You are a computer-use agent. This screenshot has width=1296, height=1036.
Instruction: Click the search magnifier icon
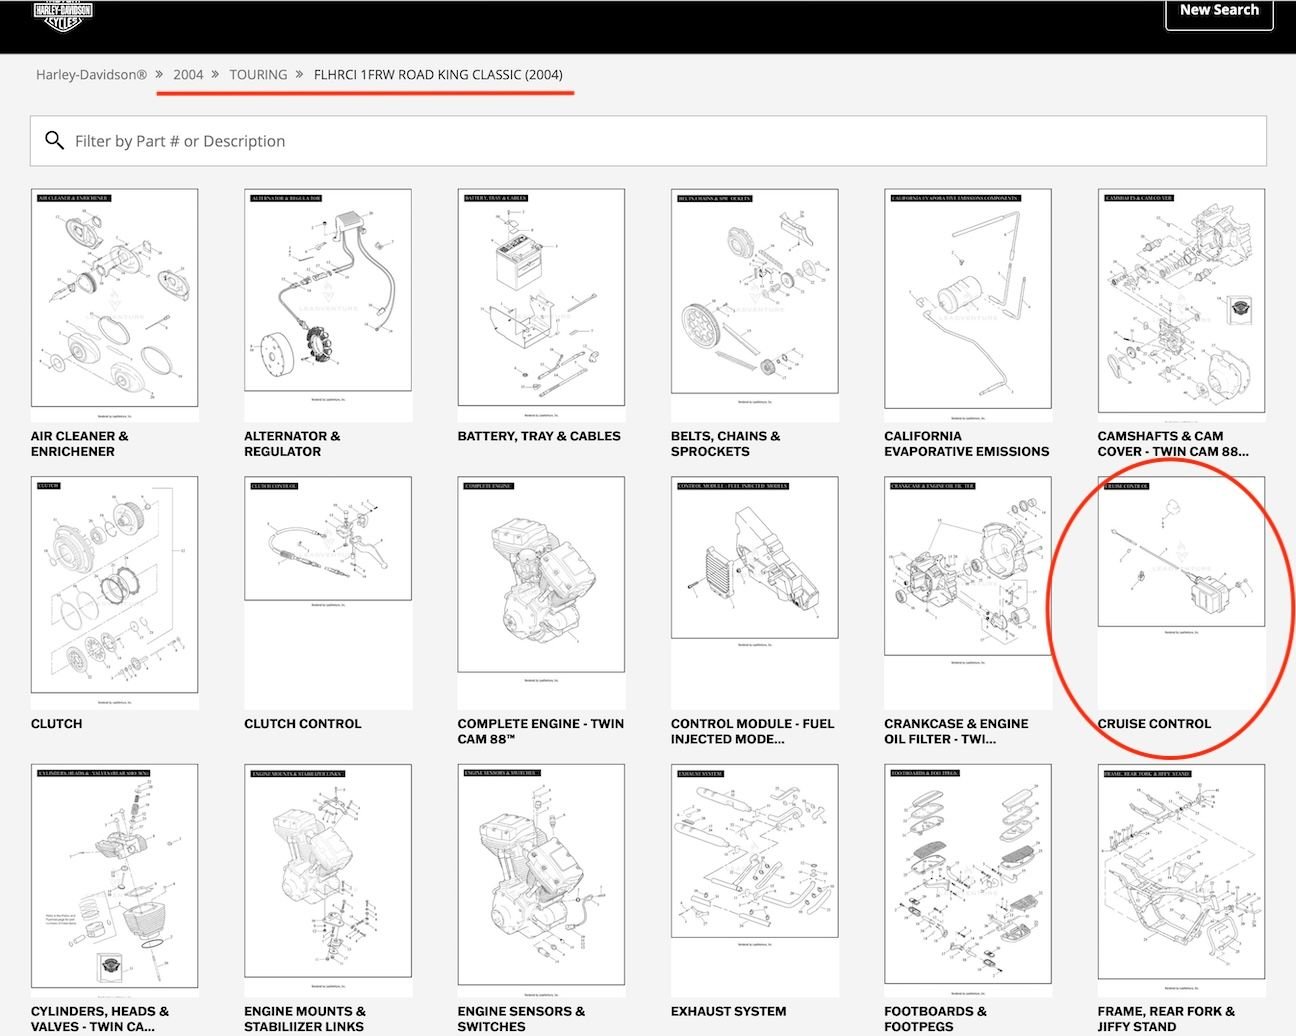point(55,141)
